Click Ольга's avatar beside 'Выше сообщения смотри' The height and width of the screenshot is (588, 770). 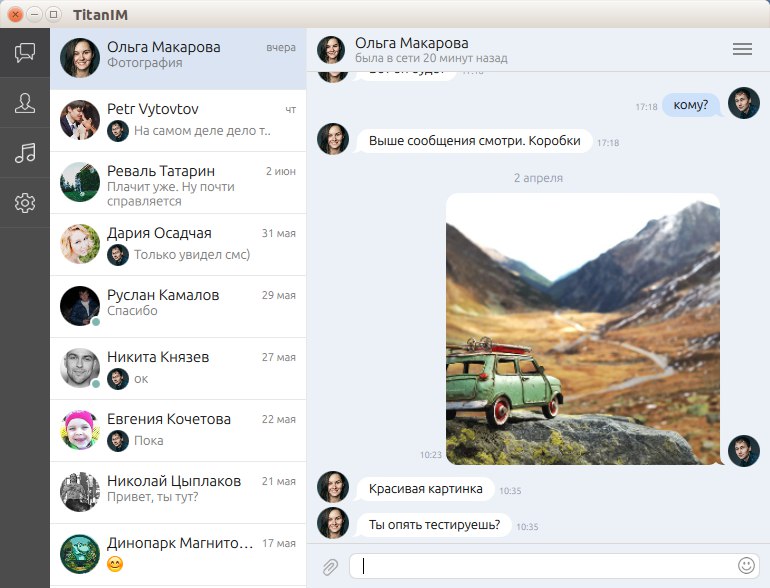(x=333, y=139)
